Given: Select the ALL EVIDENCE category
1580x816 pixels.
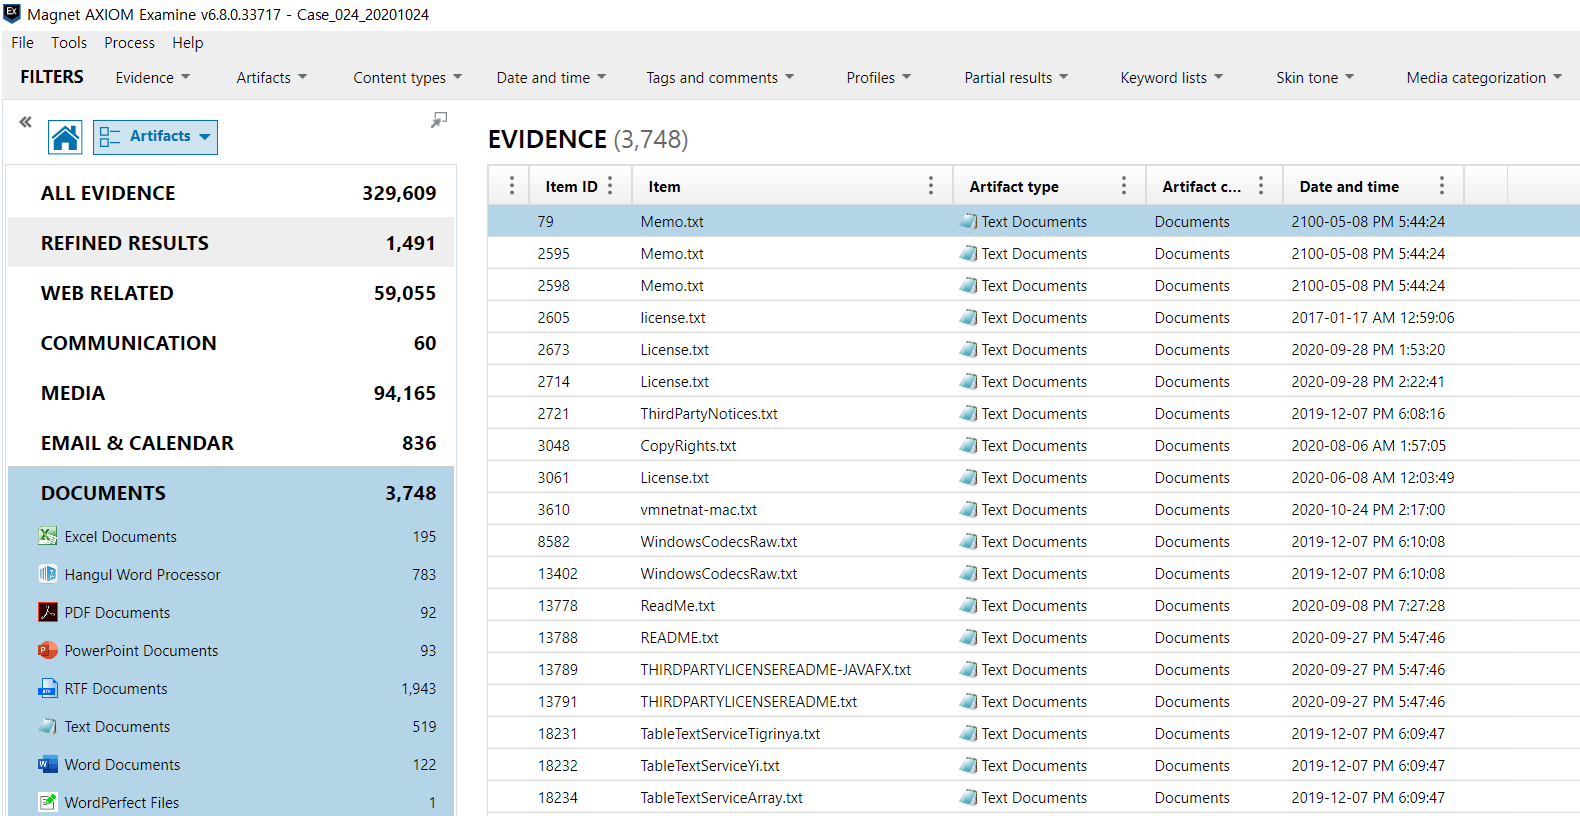Looking at the screenshot, I should coord(231,193).
